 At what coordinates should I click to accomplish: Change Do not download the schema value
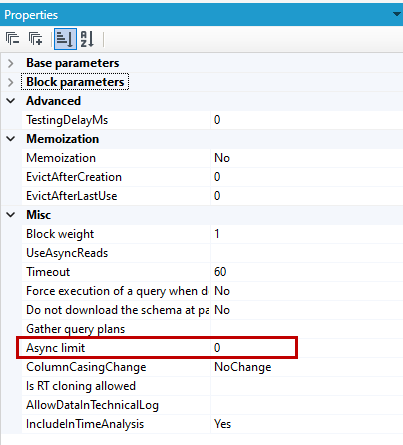pos(307,310)
